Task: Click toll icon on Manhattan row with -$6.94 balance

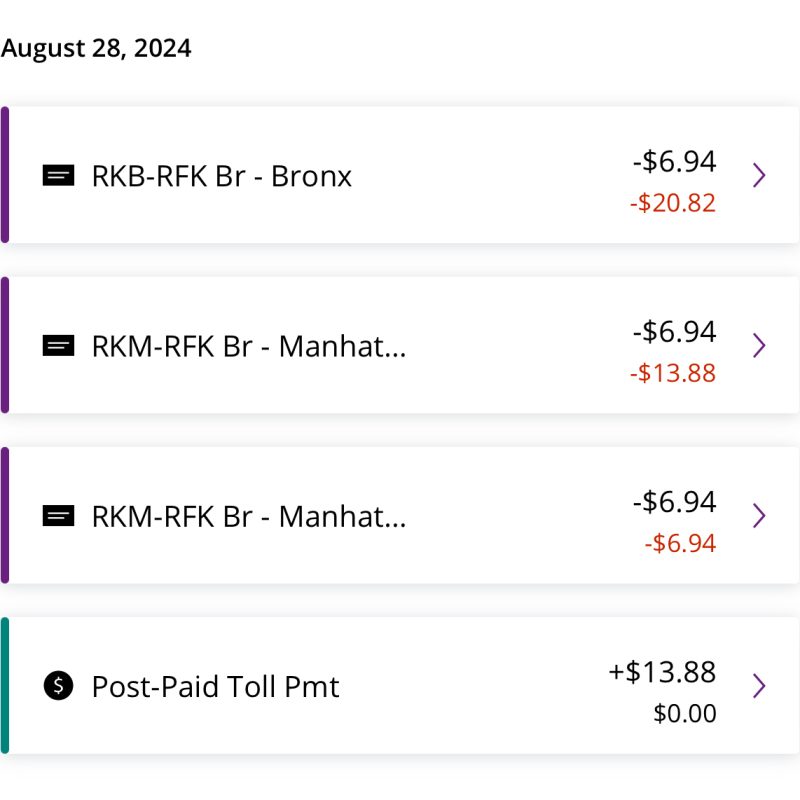Action: (58, 516)
